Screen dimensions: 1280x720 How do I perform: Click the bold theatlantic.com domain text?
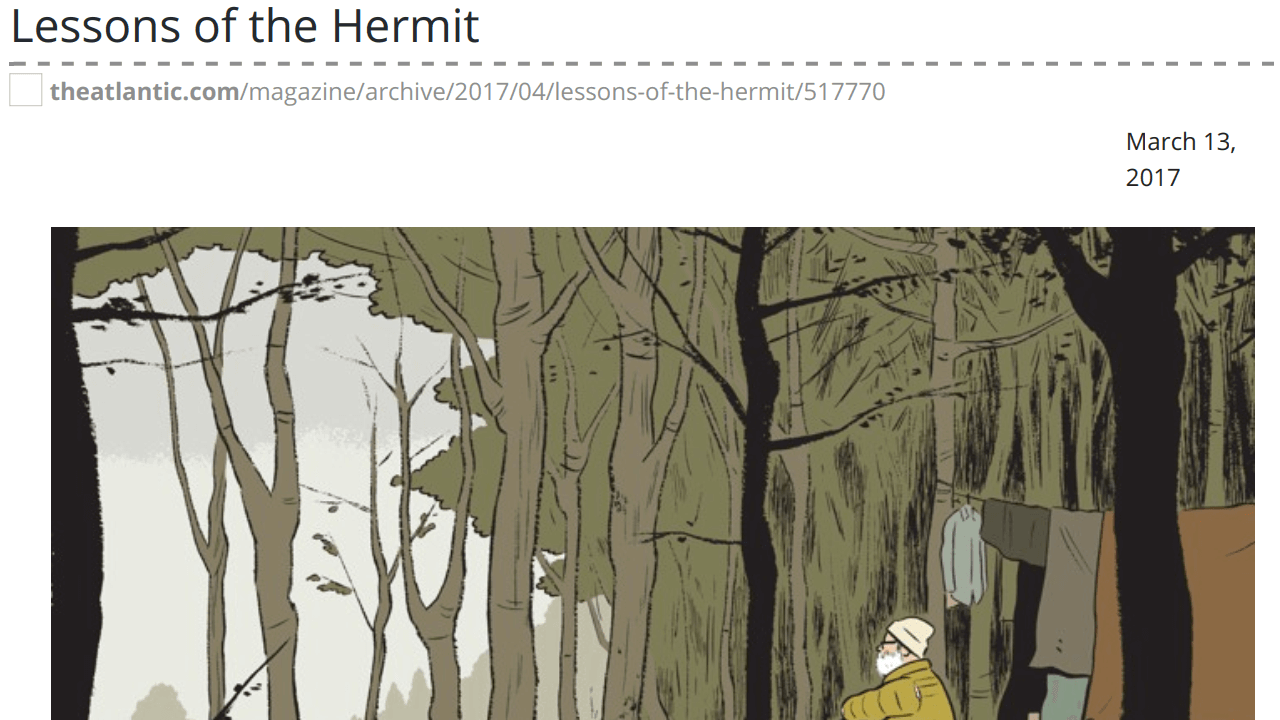pos(145,92)
